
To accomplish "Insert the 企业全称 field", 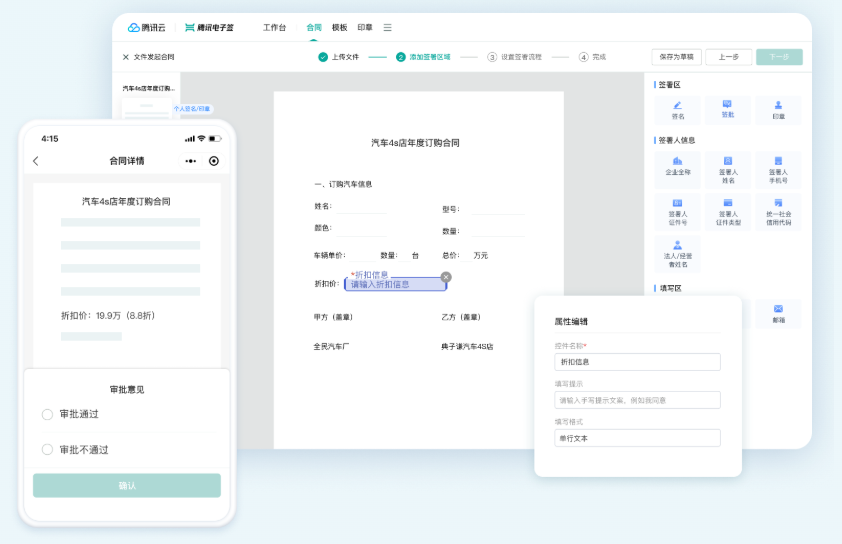I will click(678, 170).
